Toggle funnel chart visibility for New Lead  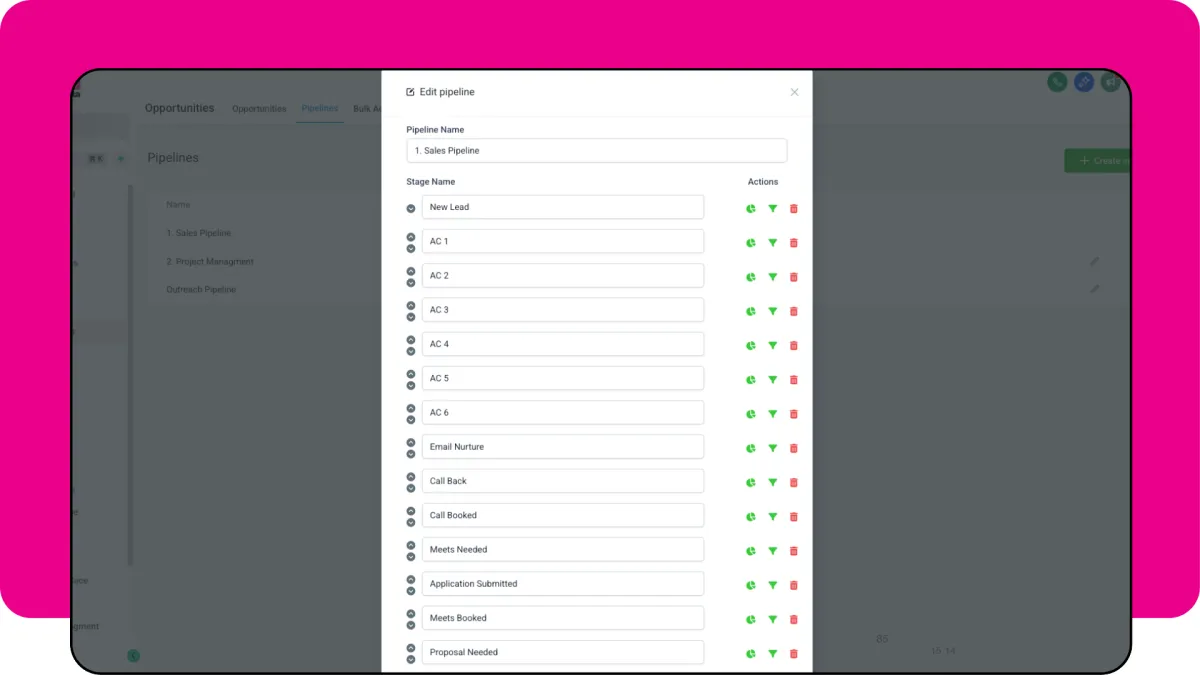(772, 208)
